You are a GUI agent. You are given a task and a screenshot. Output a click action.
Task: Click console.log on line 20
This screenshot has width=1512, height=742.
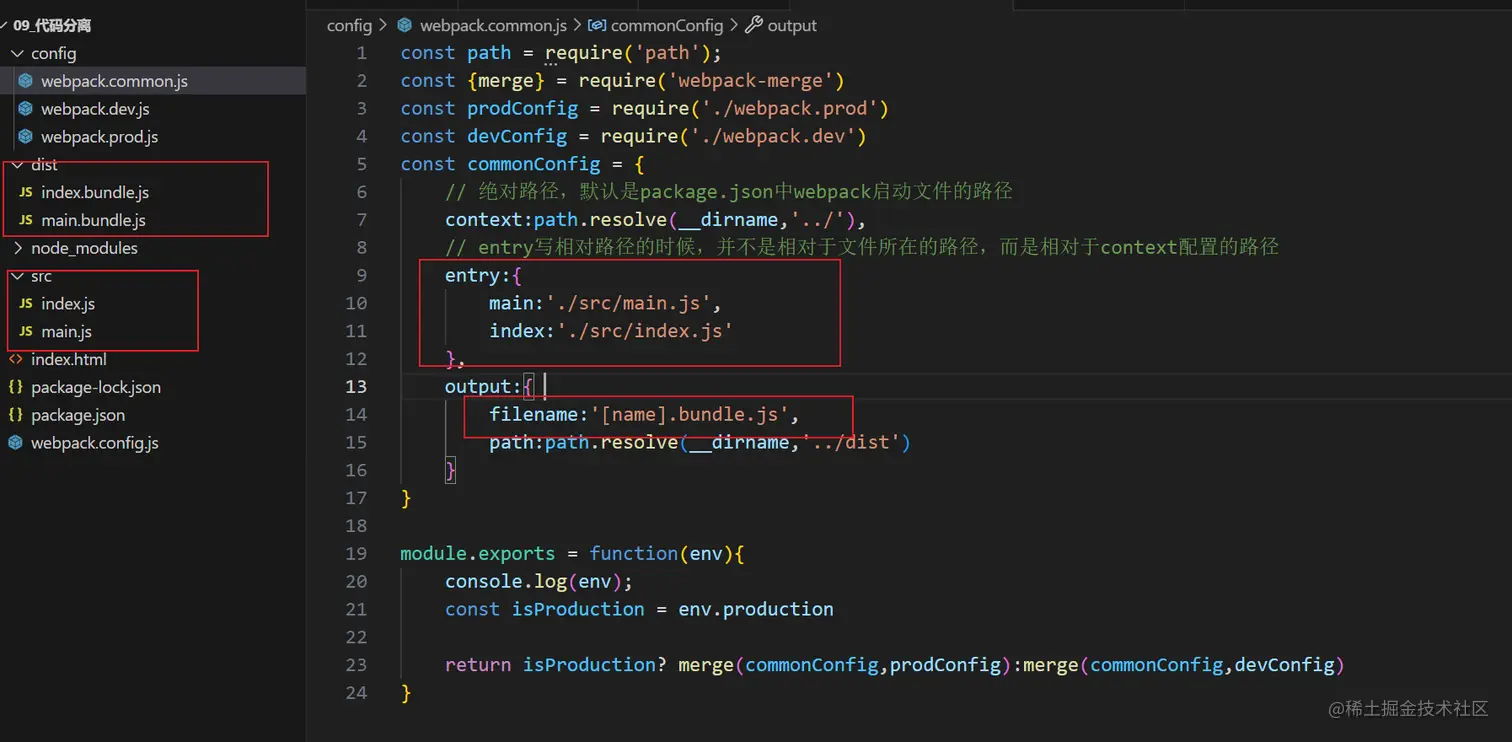click(x=506, y=581)
